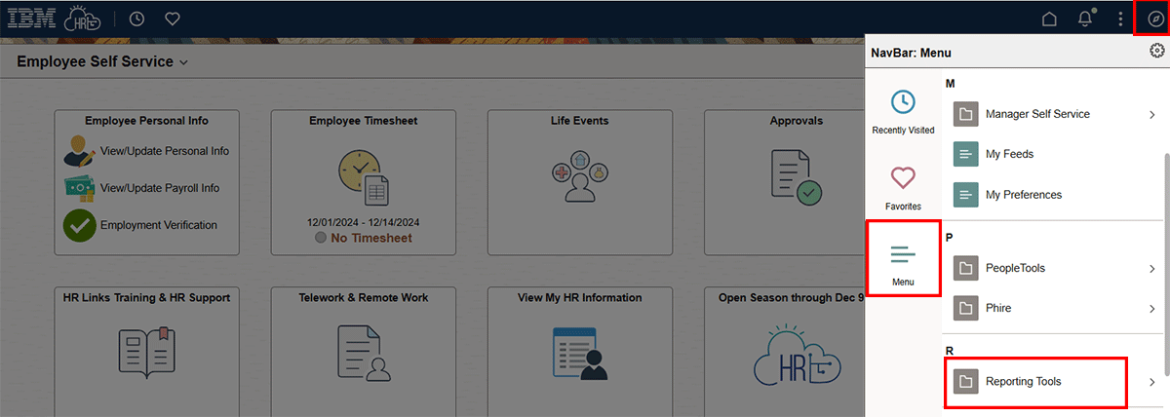The width and height of the screenshot is (1170, 417).
Task: Open the three-dot actions menu
Action: (x=1120, y=19)
